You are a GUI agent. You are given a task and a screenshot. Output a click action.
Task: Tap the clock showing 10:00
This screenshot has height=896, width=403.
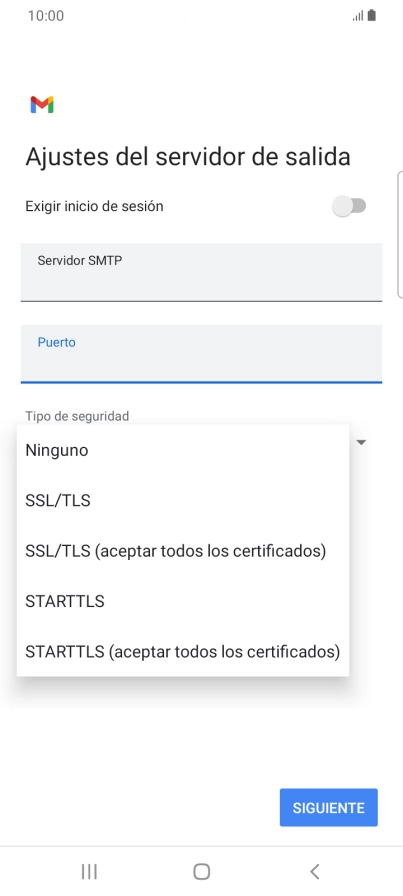46,16
